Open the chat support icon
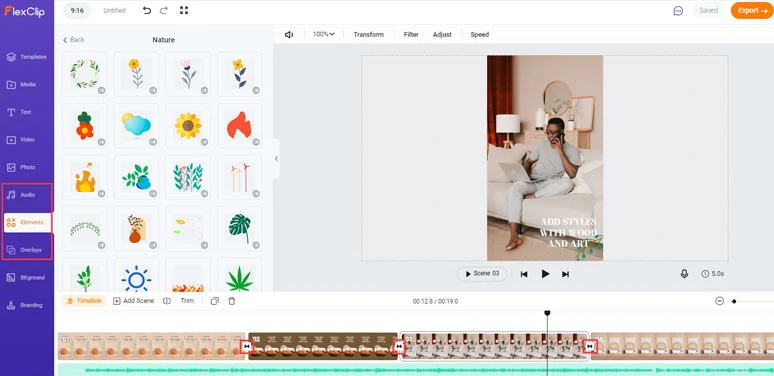The width and height of the screenshot is (774, 376). tap(678, 11)
